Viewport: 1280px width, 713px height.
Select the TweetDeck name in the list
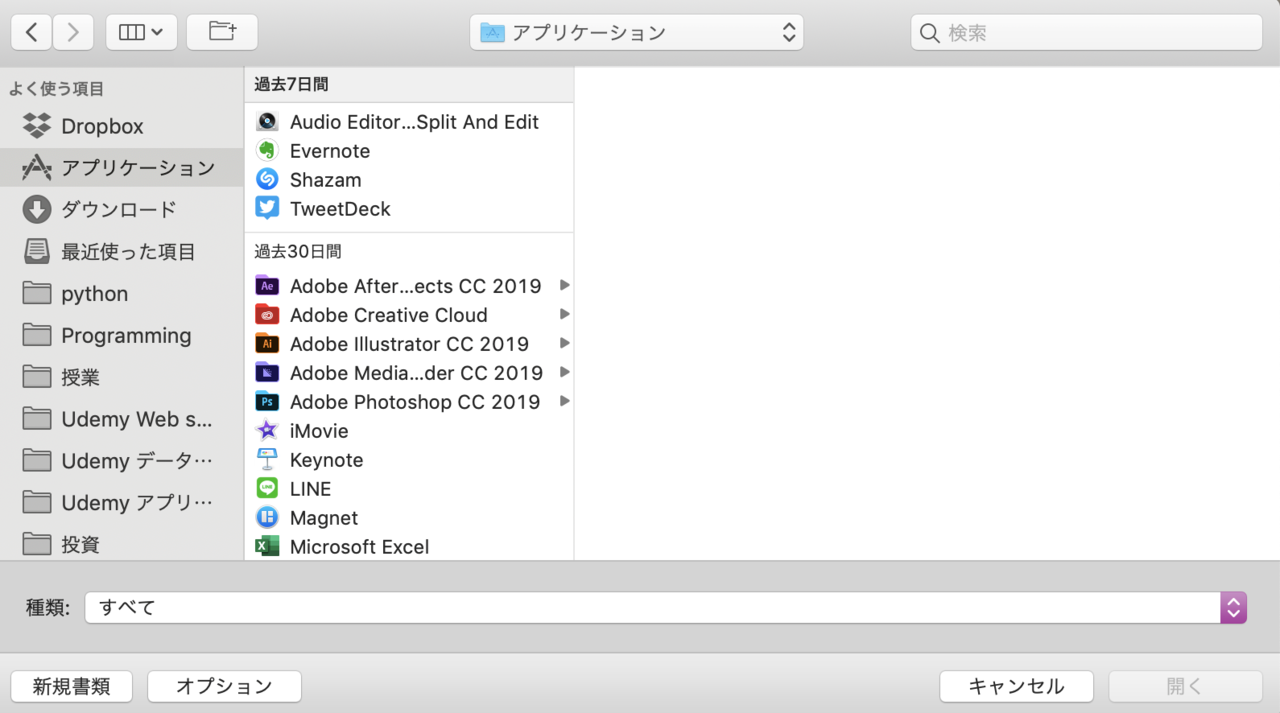(x=340, y=209)
